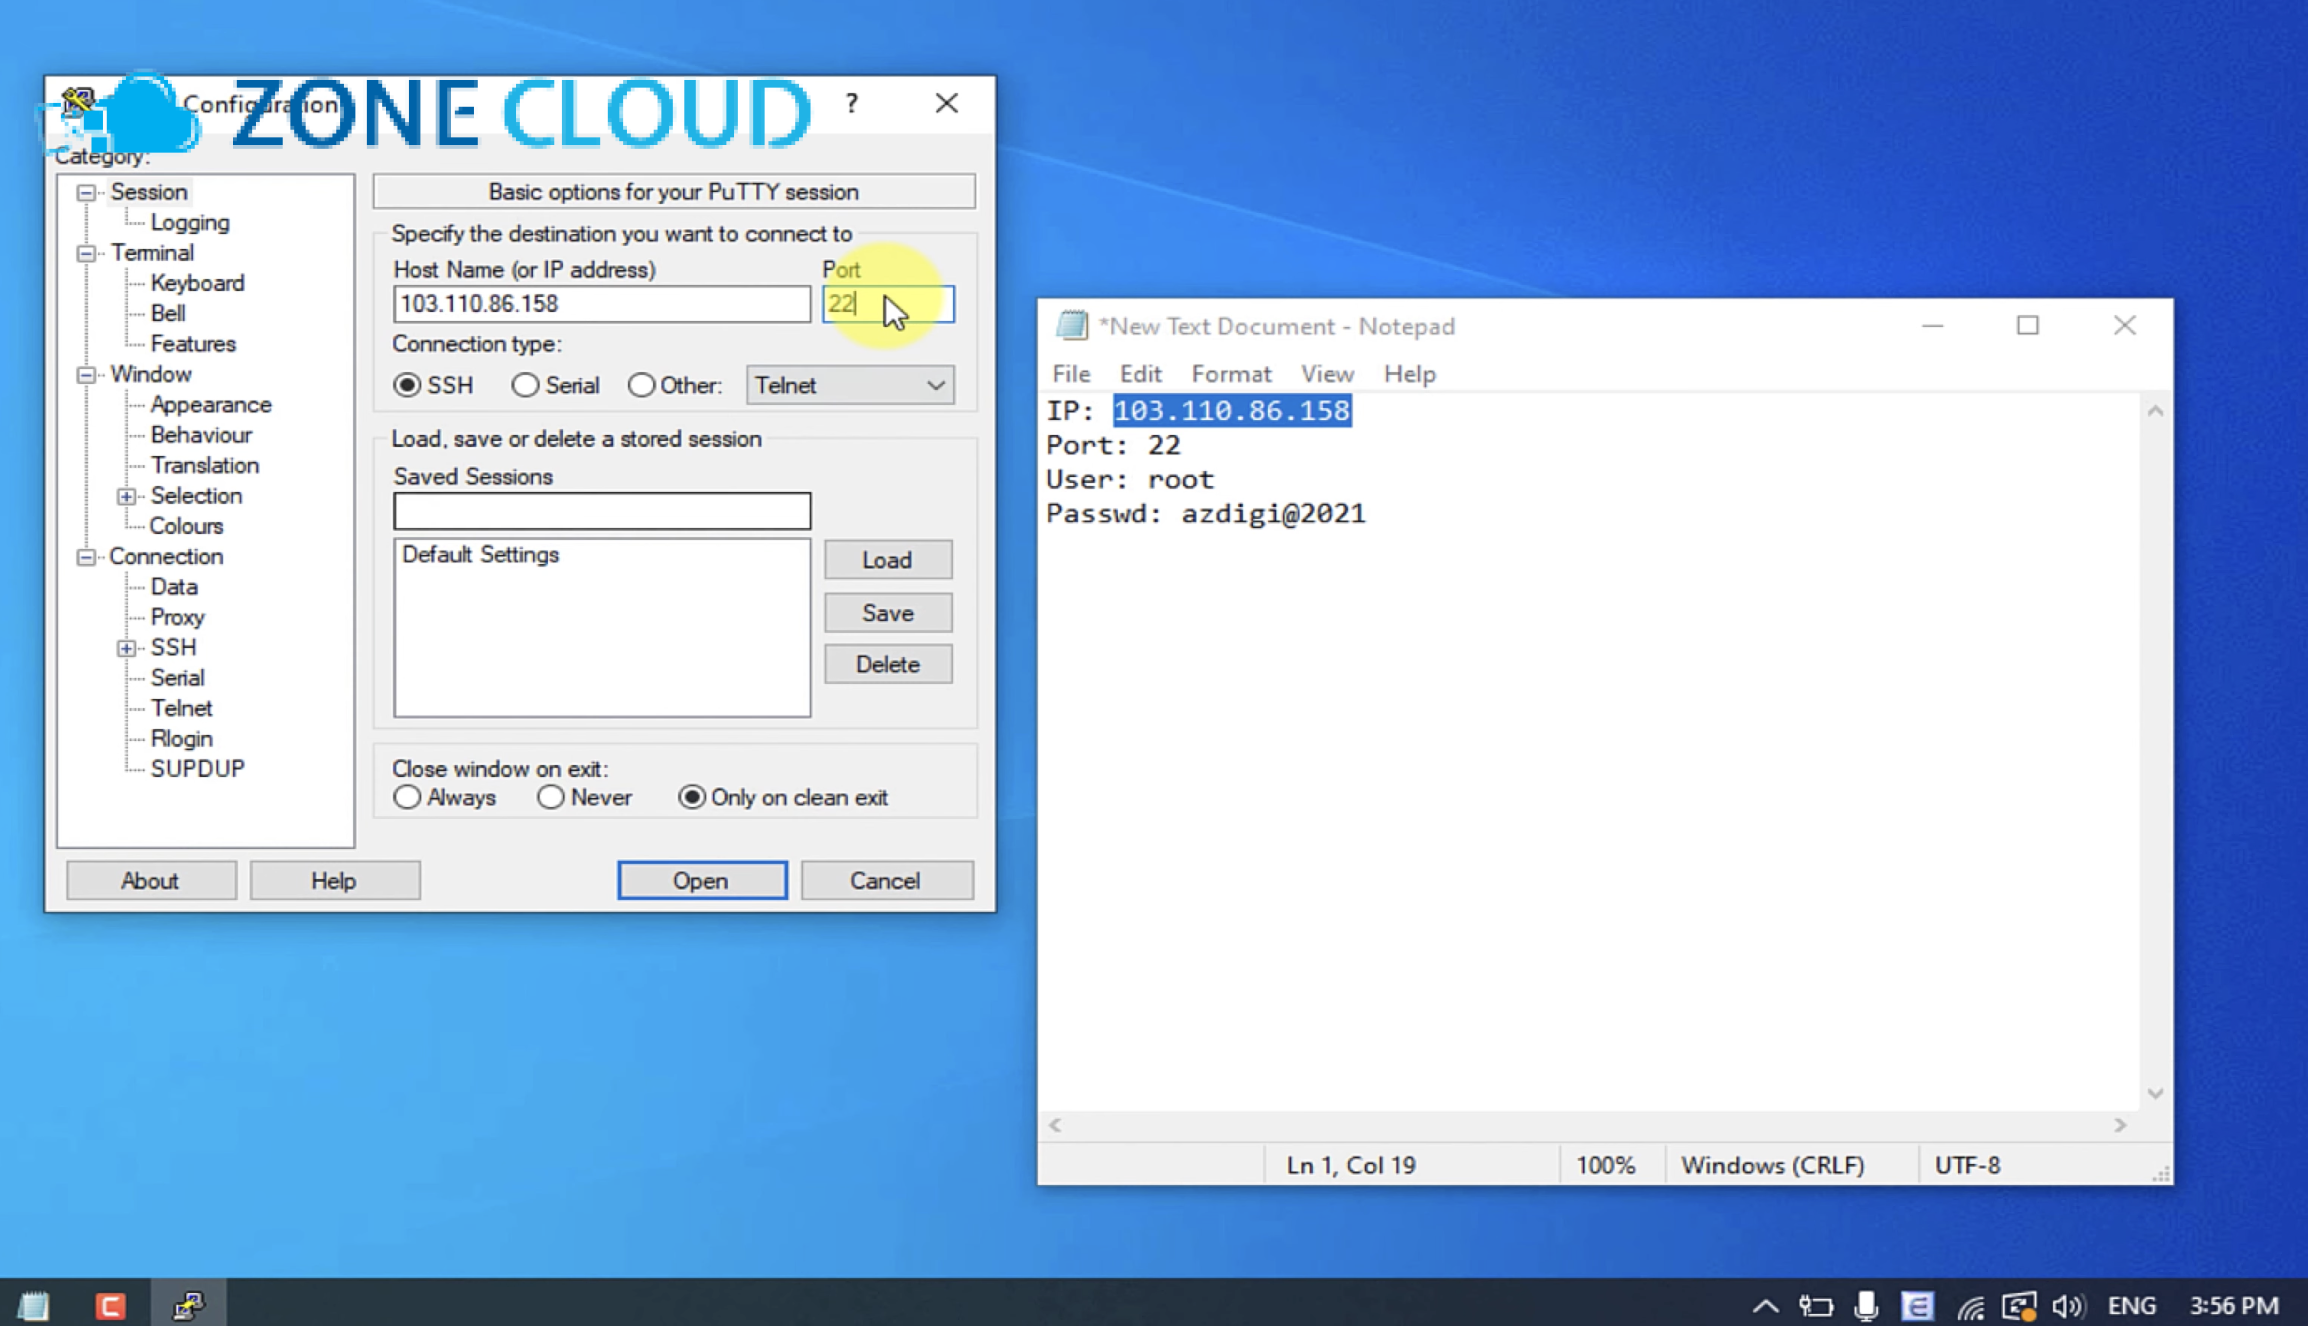
Task: Select SSH connection type
Action: coord(407,385)
